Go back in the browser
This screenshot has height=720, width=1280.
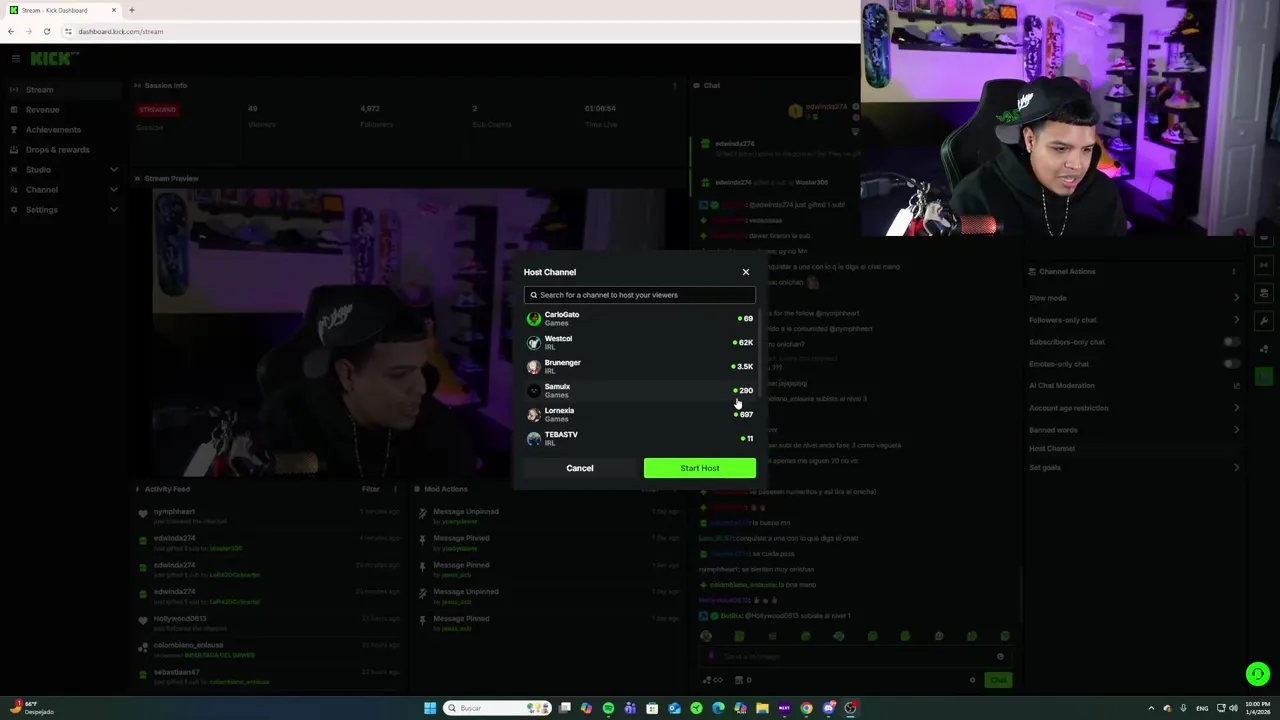tap(11, 31)
